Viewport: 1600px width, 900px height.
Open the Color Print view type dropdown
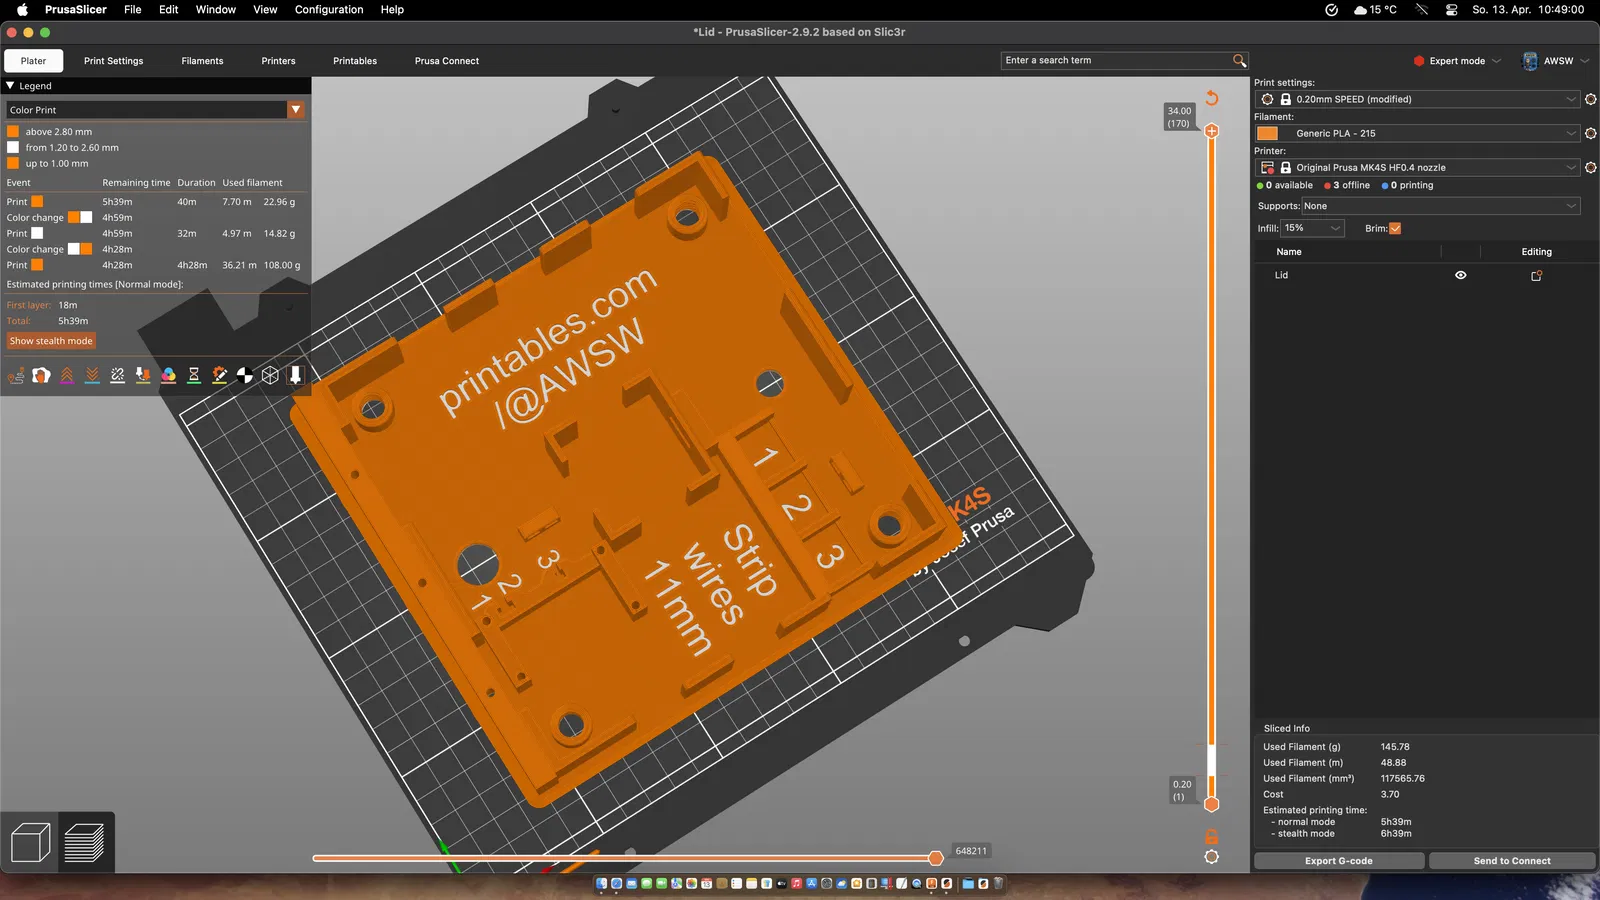pos(296,110)
